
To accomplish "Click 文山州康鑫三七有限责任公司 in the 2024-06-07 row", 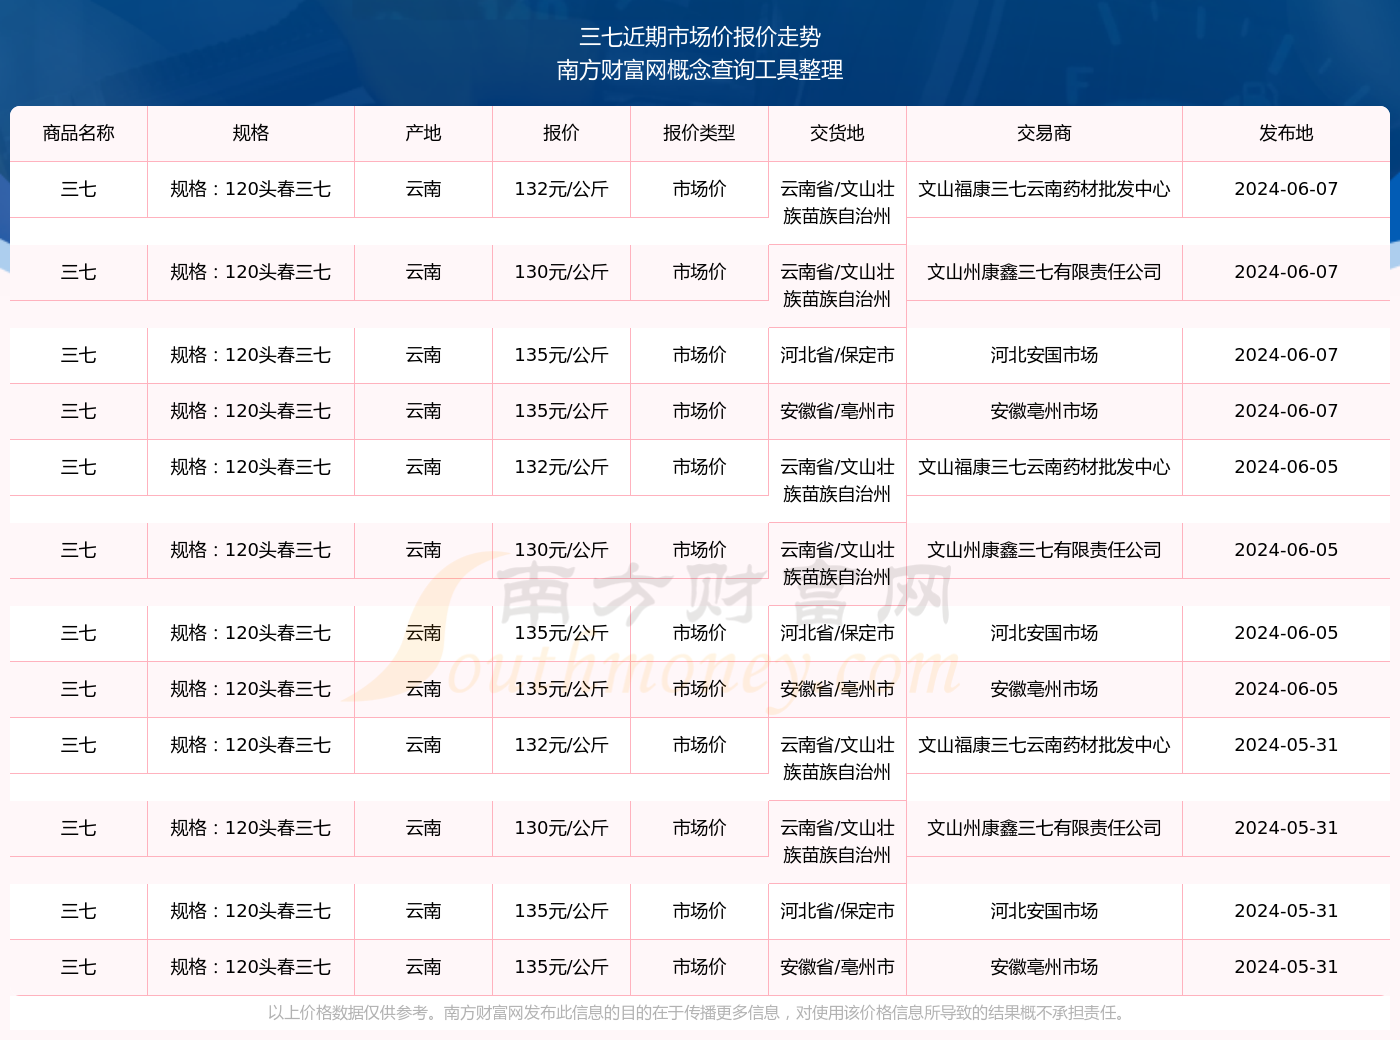I will click(x=1045, y=272).
